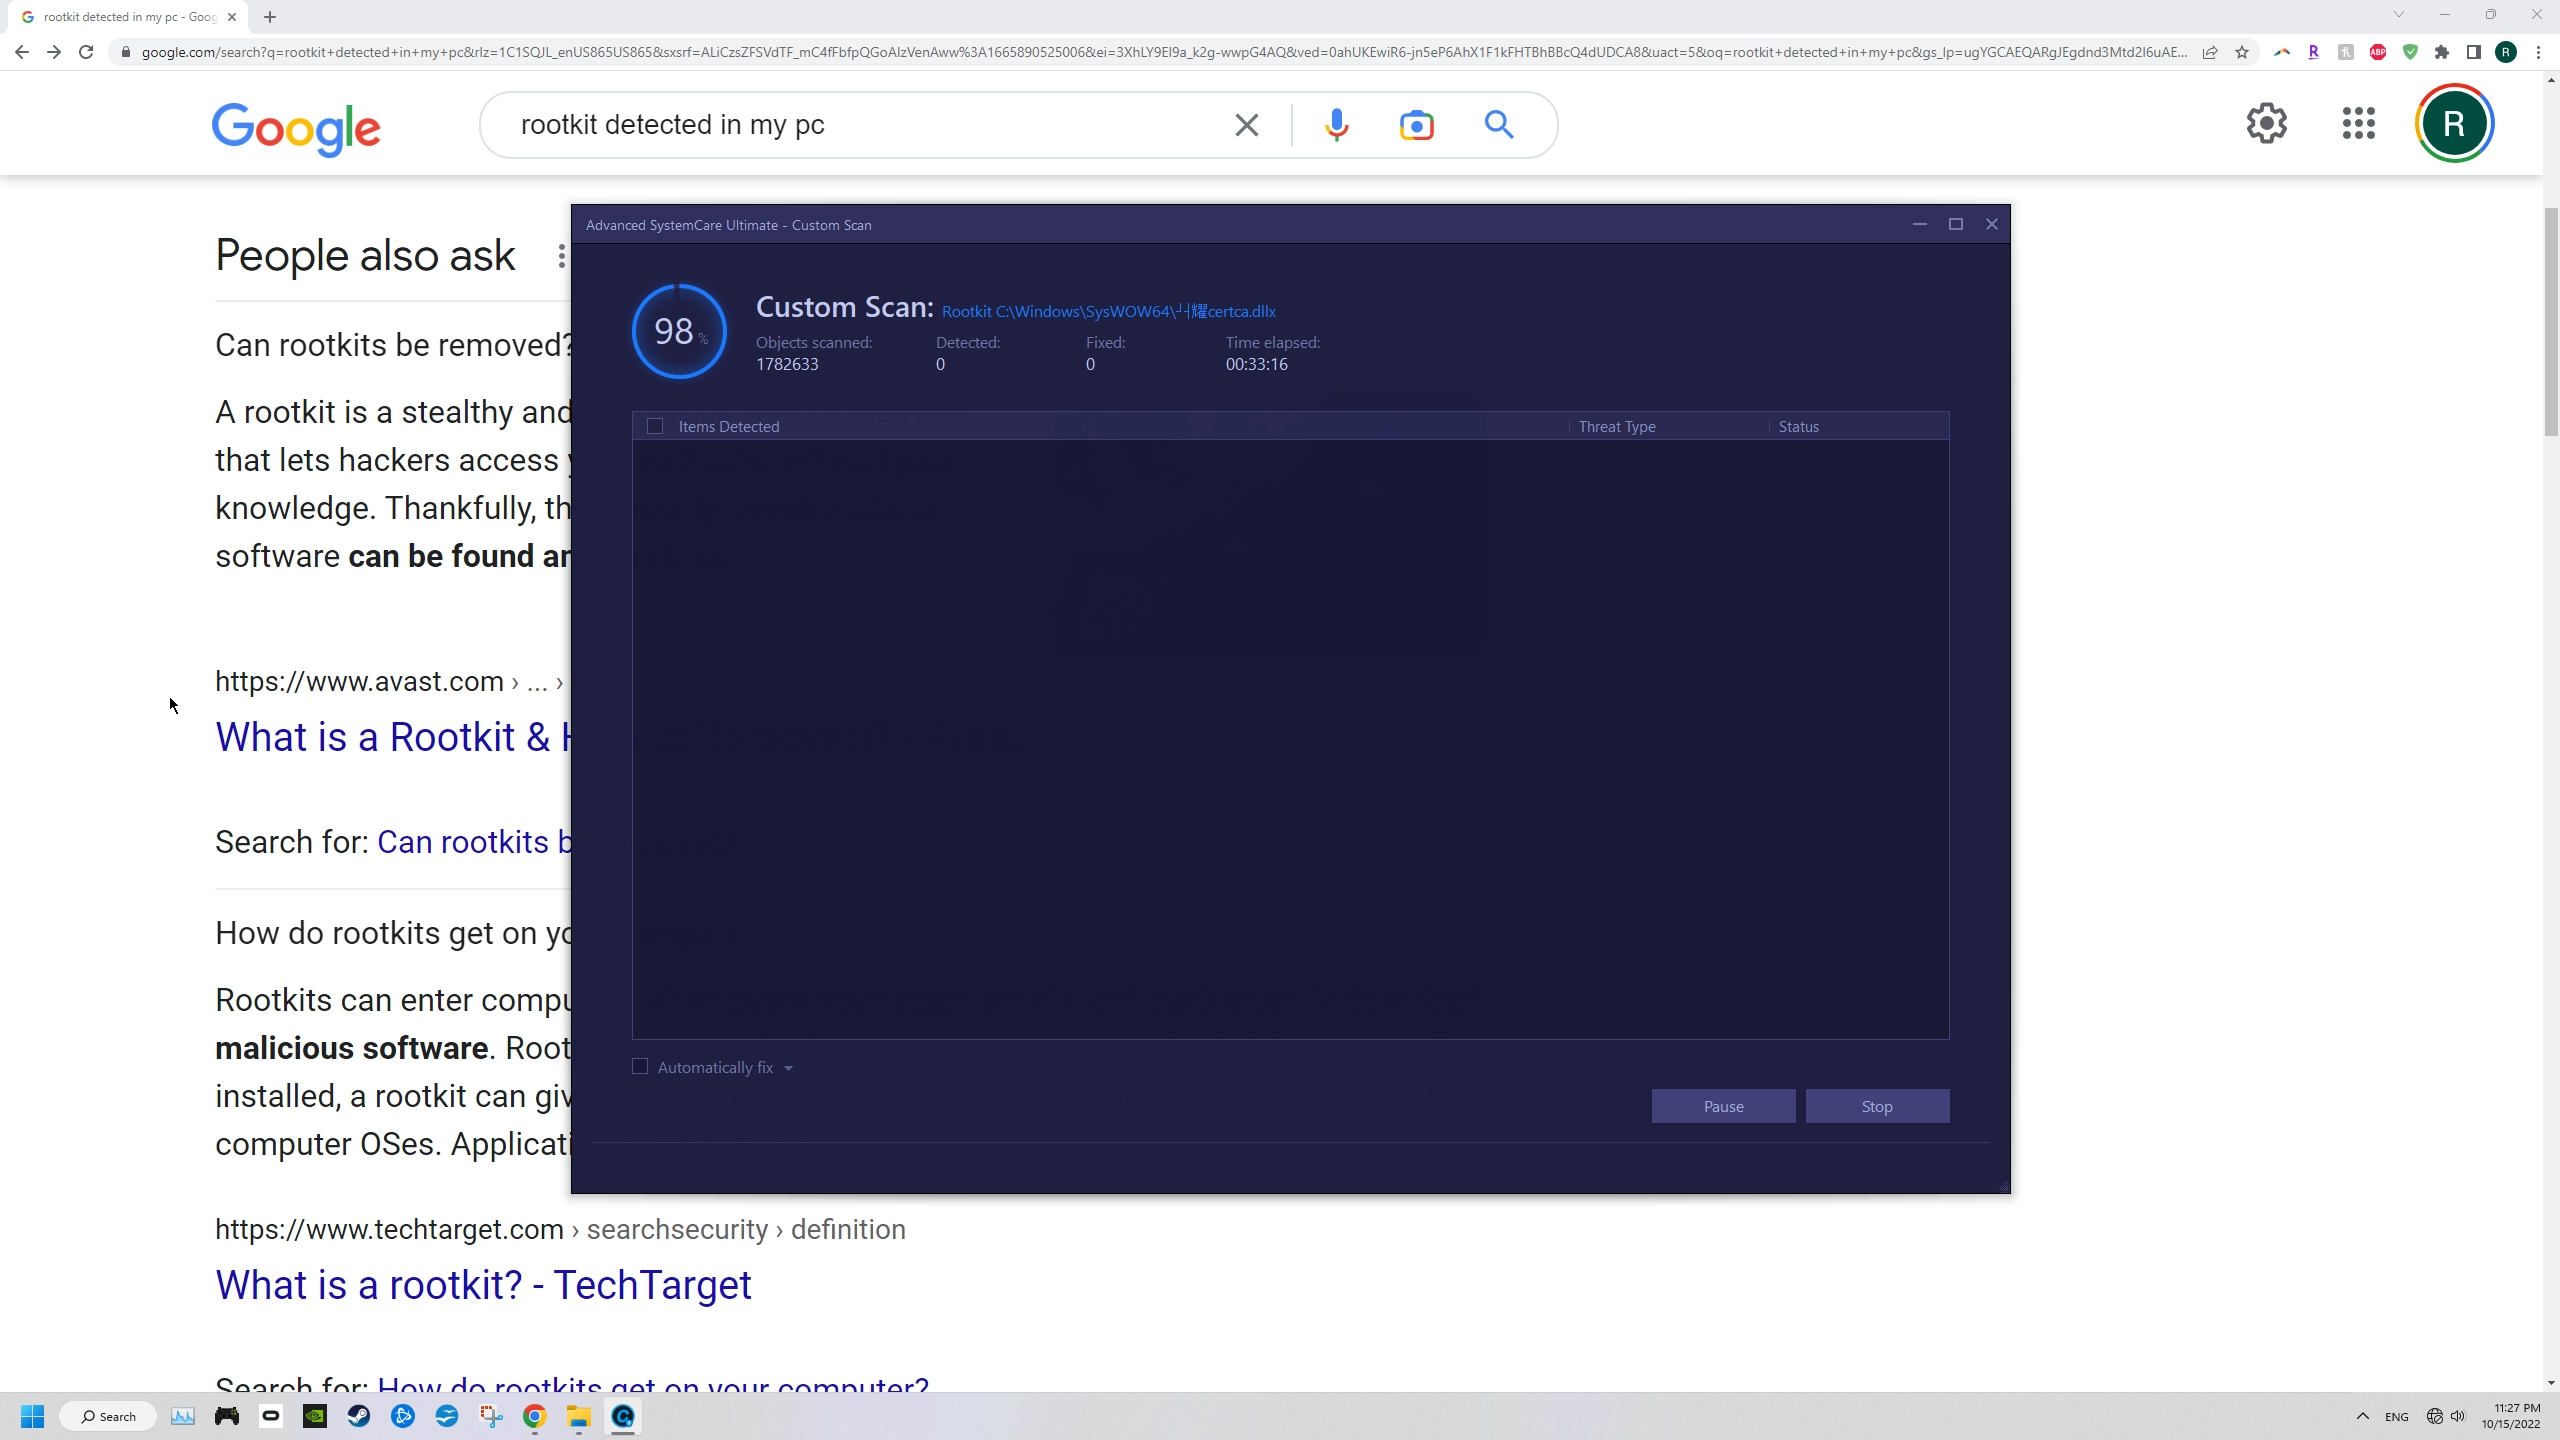Open What is a rootkit TechTarget link
2560x1440 pixels.
(x=483, y=1285)
